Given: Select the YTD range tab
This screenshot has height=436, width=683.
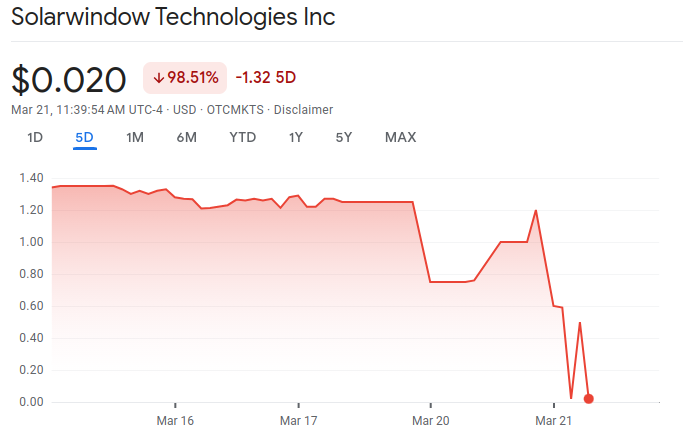Looking at the screenshot, I should [242, 137].
